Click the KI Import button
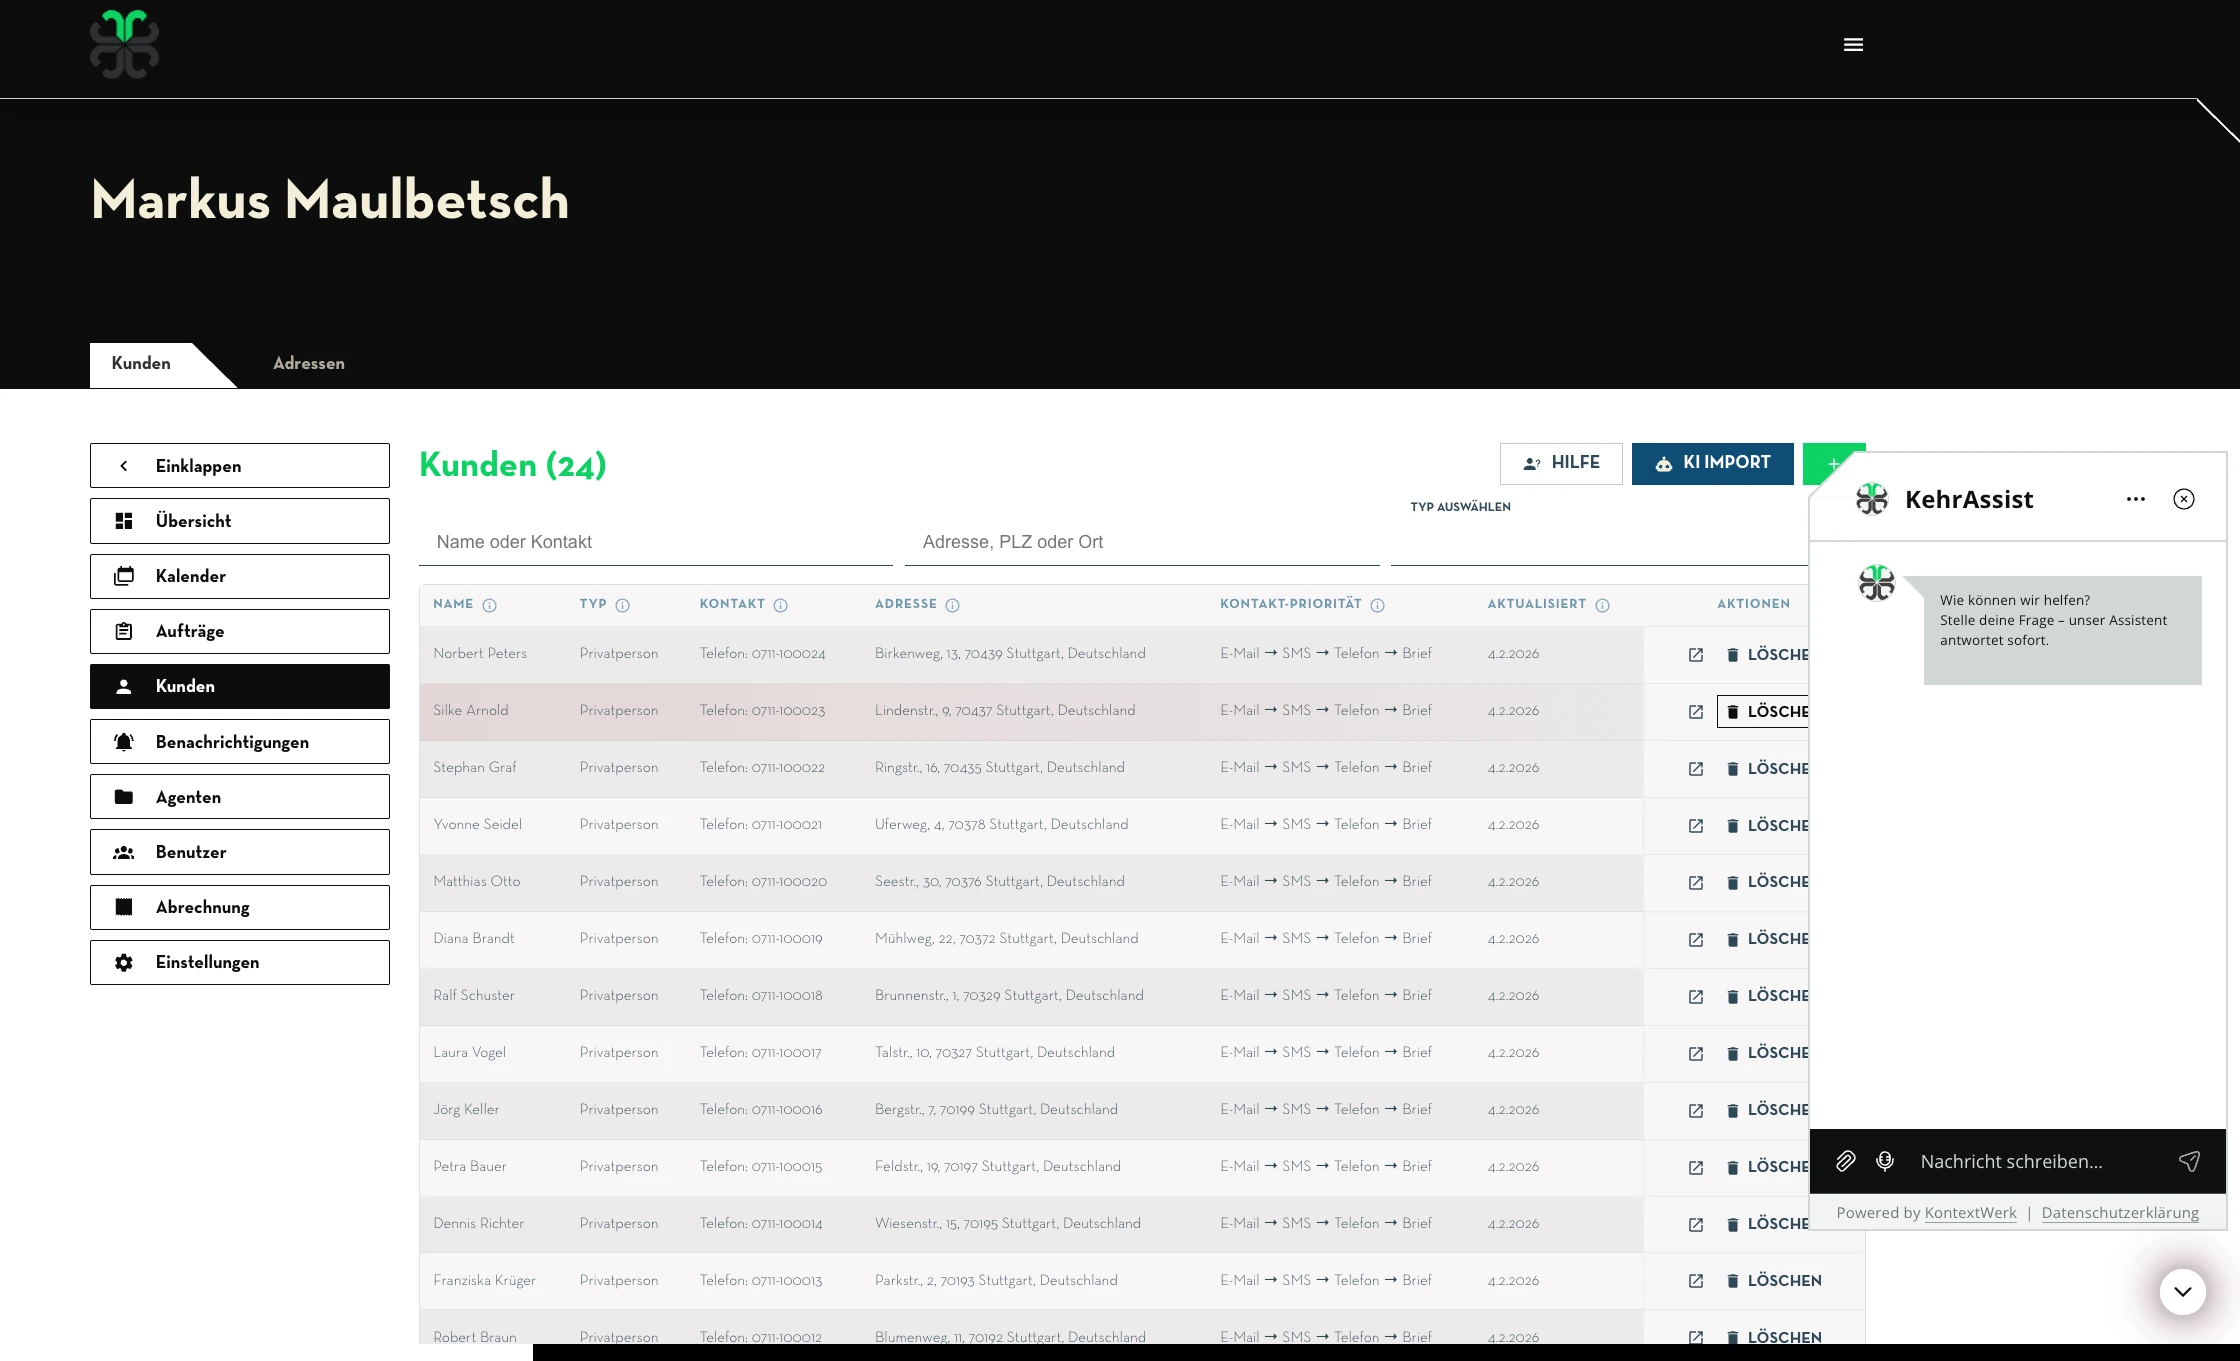Viewport: 2240px width, 1361px height. coord(1712,463)
